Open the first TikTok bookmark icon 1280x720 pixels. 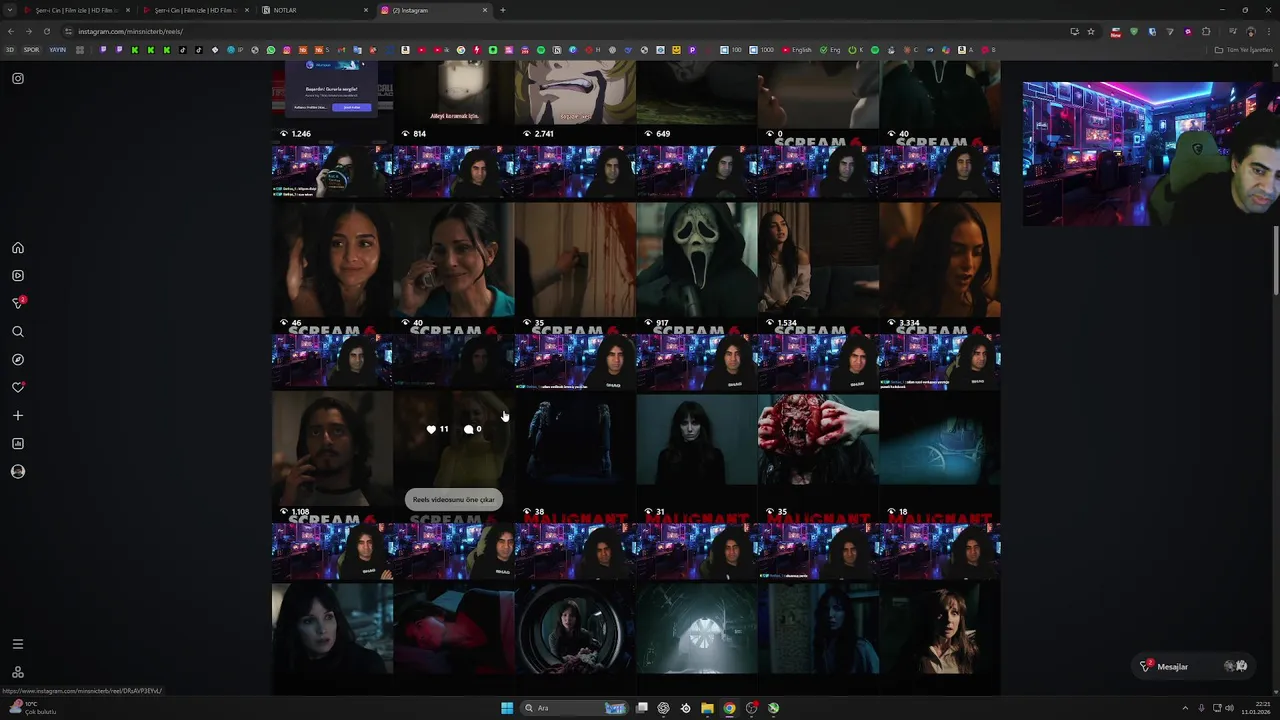pyautogui.click(x=183, y=50)
